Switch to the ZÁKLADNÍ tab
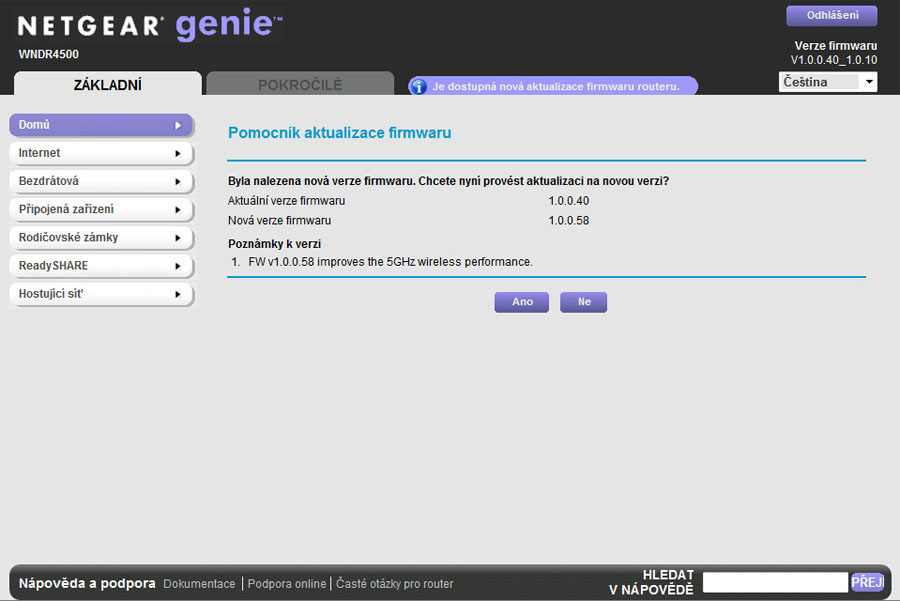Screen dimensions: 900x601 [108, 84]
